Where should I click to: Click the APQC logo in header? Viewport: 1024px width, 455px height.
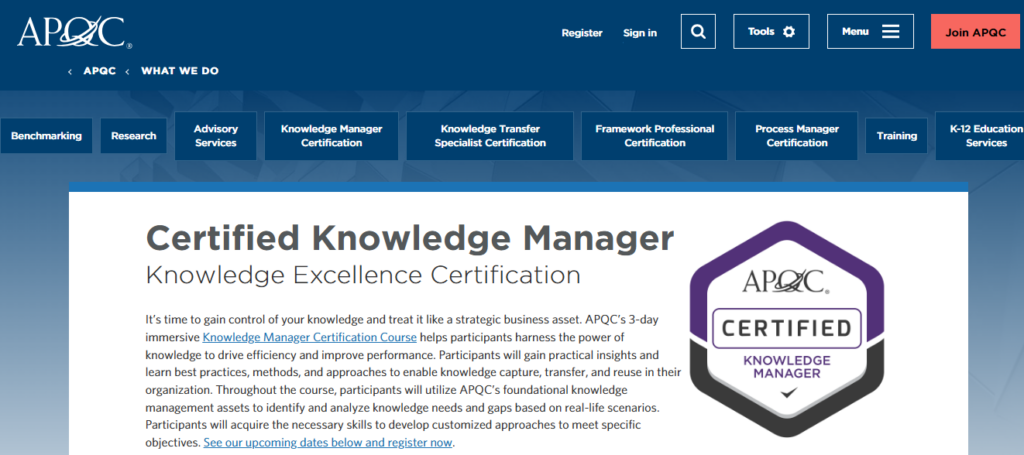[75, 32]
